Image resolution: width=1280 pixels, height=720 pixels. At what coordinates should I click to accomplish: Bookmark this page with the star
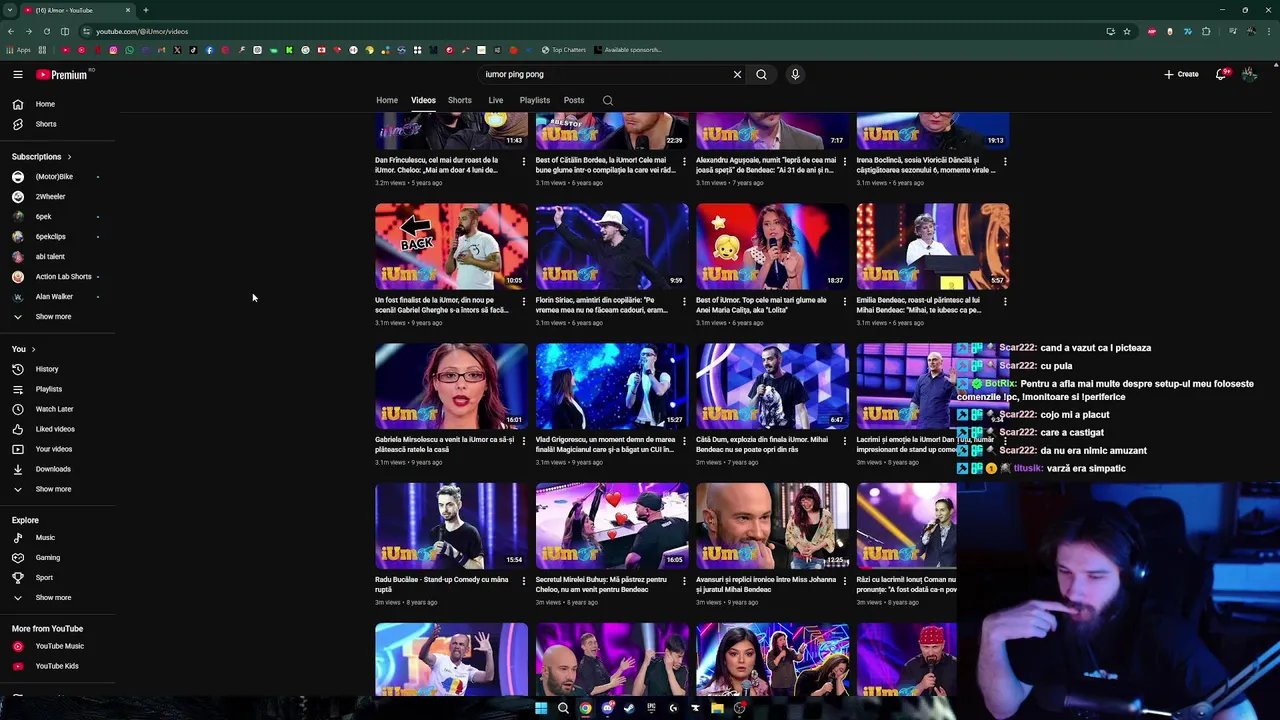click(1127, 31)
